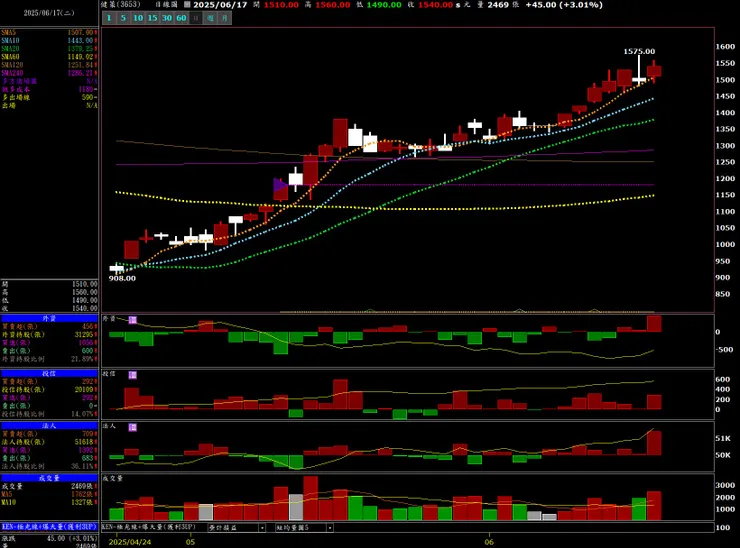Viewport: 740px width, 548px height.
Task: Click purple settings icon in 法人 sub-chart
Action: click(x=133, y=427)
